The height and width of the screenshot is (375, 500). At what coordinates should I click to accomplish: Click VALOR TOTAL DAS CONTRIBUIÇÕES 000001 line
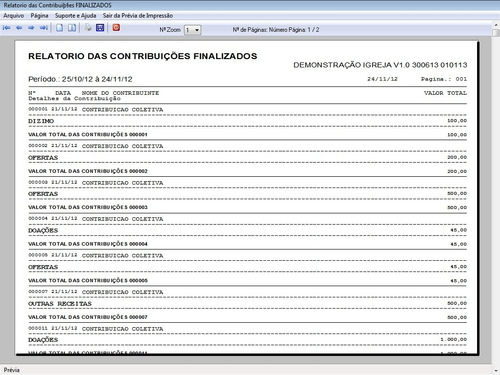pos(88,135)
